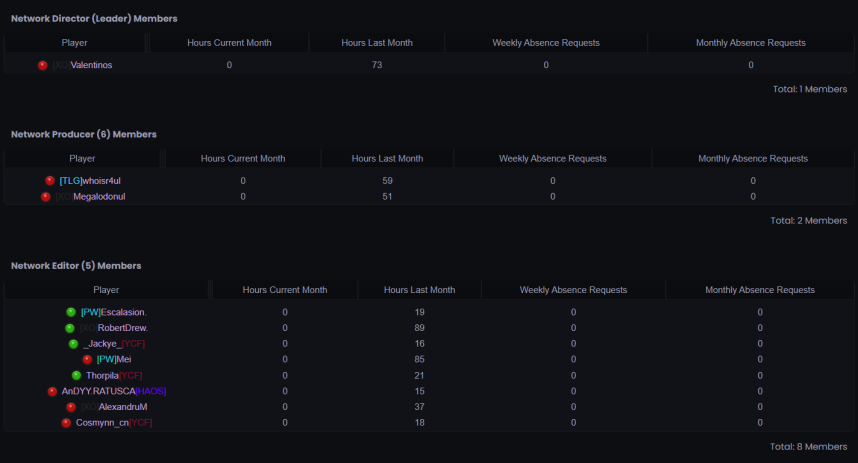858x463 pixels.
Task: Click red status icon beside Valentinos
Action: 43,65
